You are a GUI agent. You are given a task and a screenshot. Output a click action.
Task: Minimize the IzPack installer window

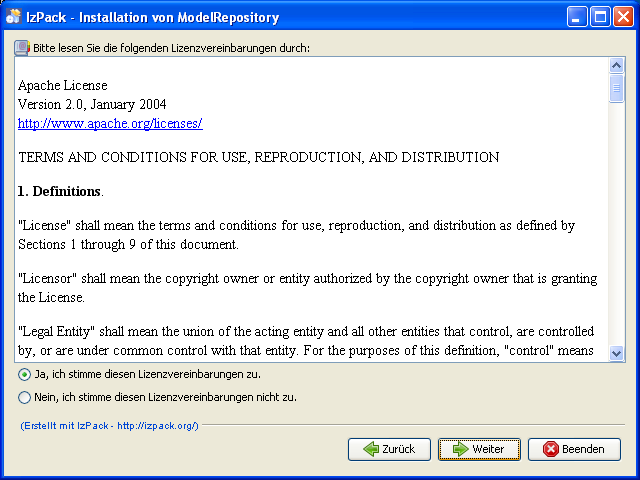[577, 17]
